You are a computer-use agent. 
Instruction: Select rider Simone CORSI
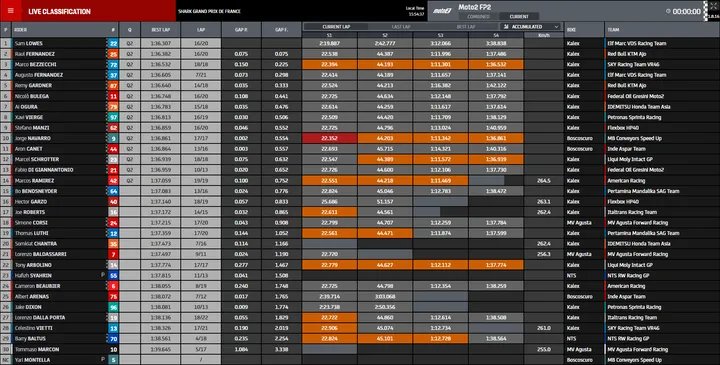coord(31,223)
